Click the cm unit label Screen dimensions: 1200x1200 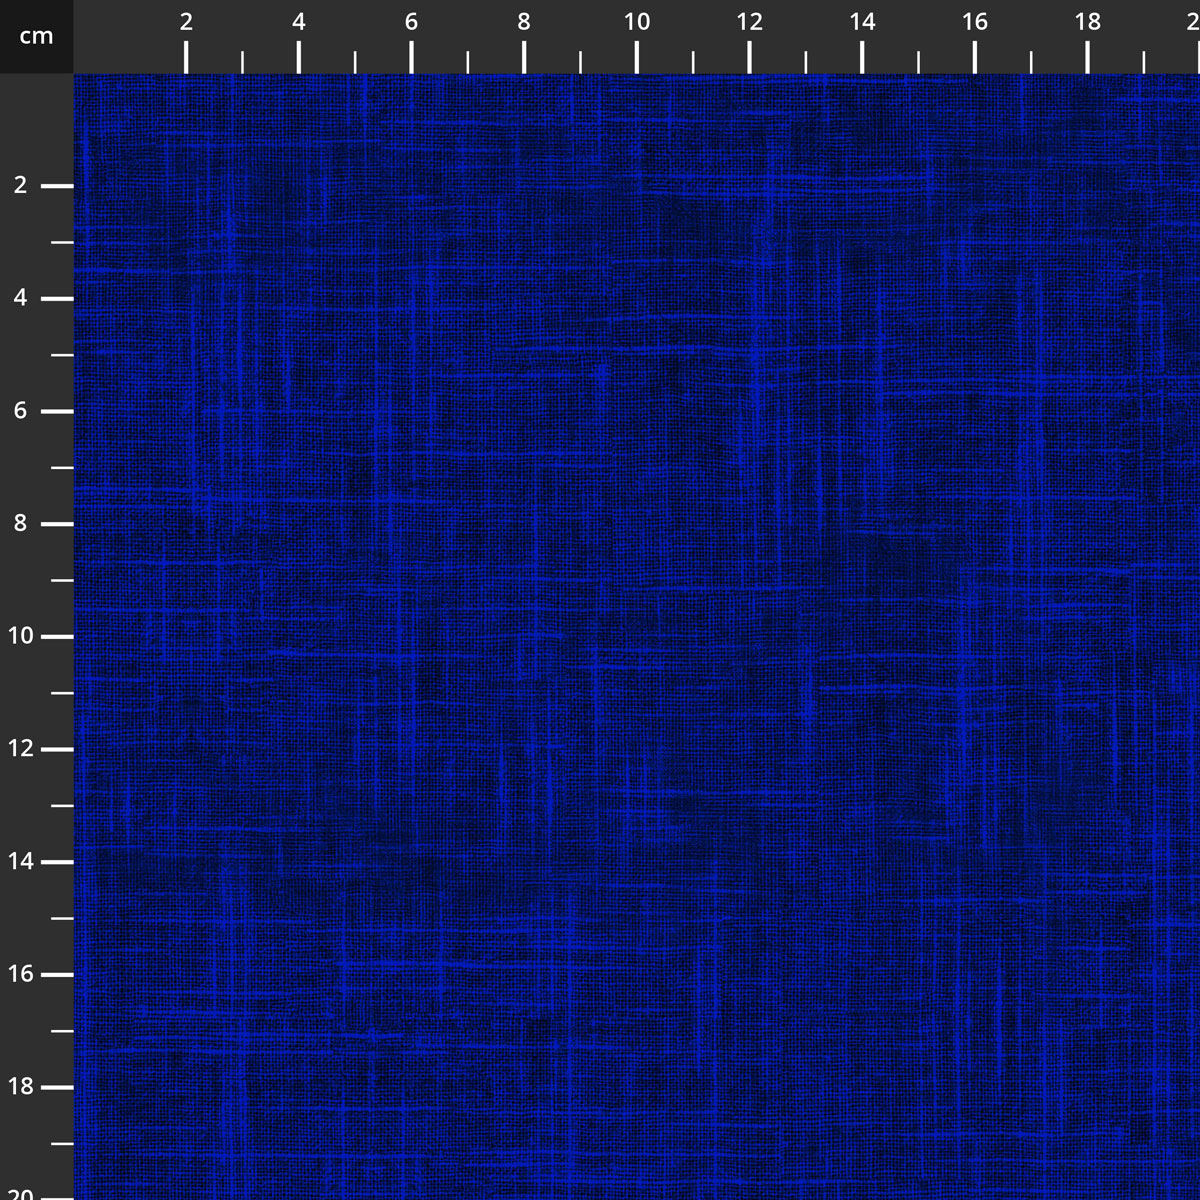(36, 37)
